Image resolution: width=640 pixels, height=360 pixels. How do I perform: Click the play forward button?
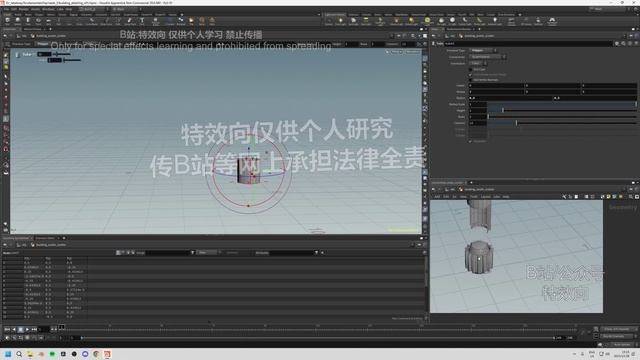tap(27, 329)
